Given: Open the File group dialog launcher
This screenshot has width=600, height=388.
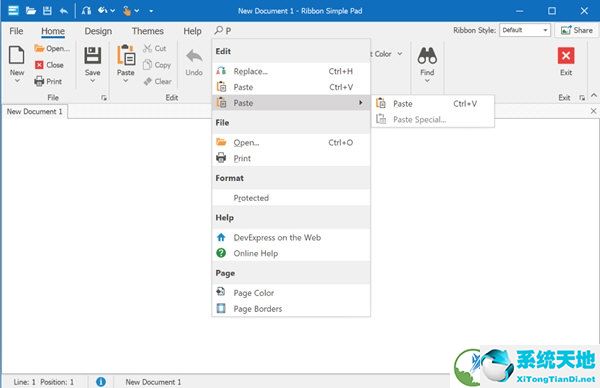Looking at the screenshot, I should pyautogui.click(x=104, y=98).
